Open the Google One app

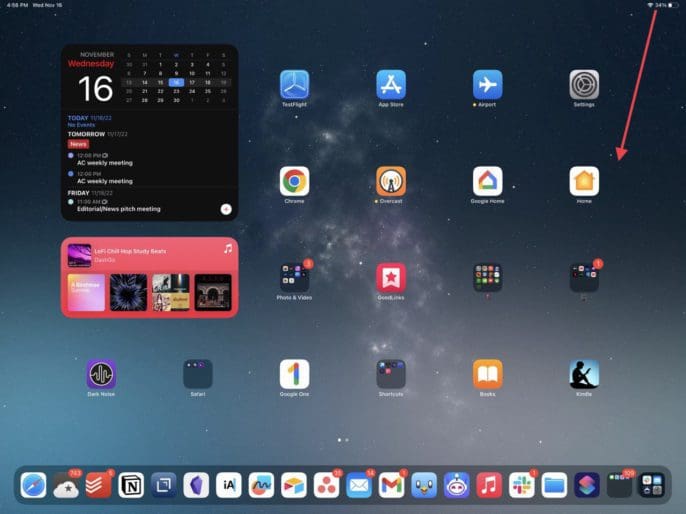(x=294, y=374)
